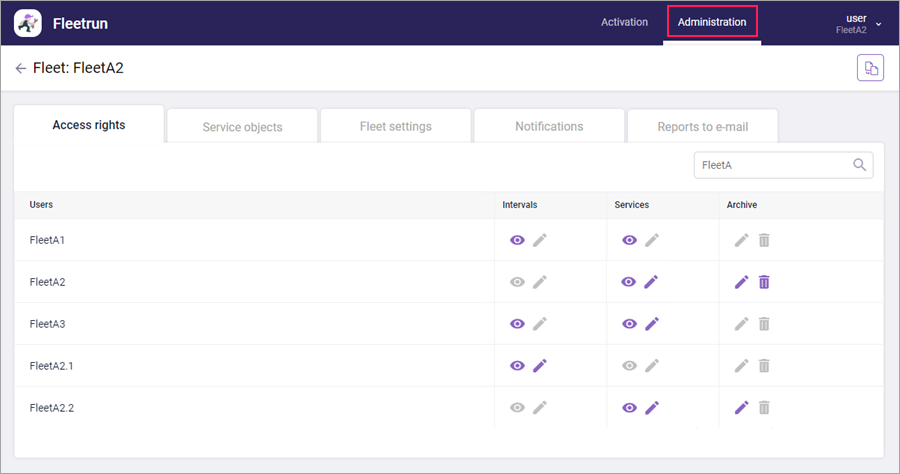
Task: Switch to the Reports to e-mail tab
Action: click(703, 127)
